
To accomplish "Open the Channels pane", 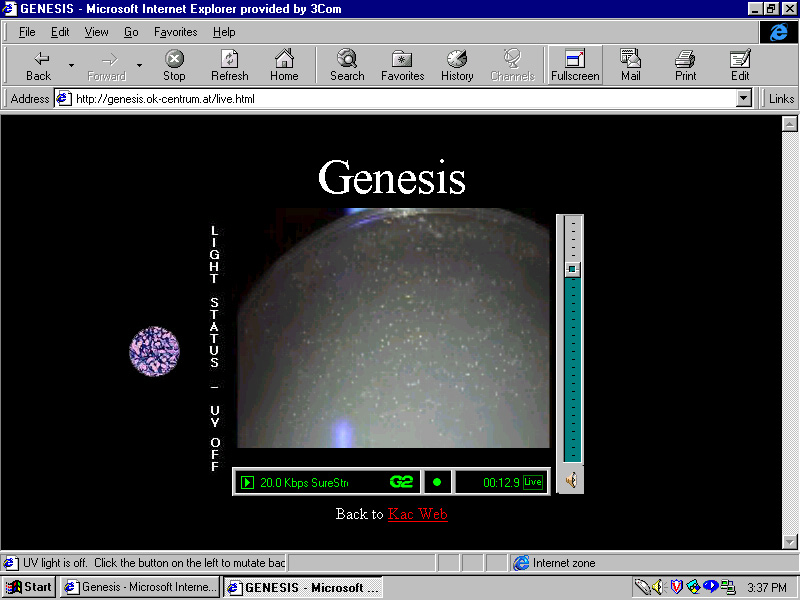I will [x=512, y=65].
